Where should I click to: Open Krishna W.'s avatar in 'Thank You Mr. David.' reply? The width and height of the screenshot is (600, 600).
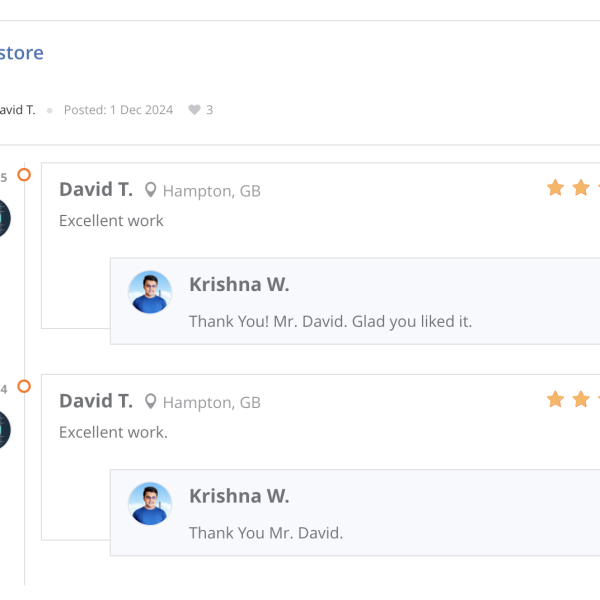150,503
